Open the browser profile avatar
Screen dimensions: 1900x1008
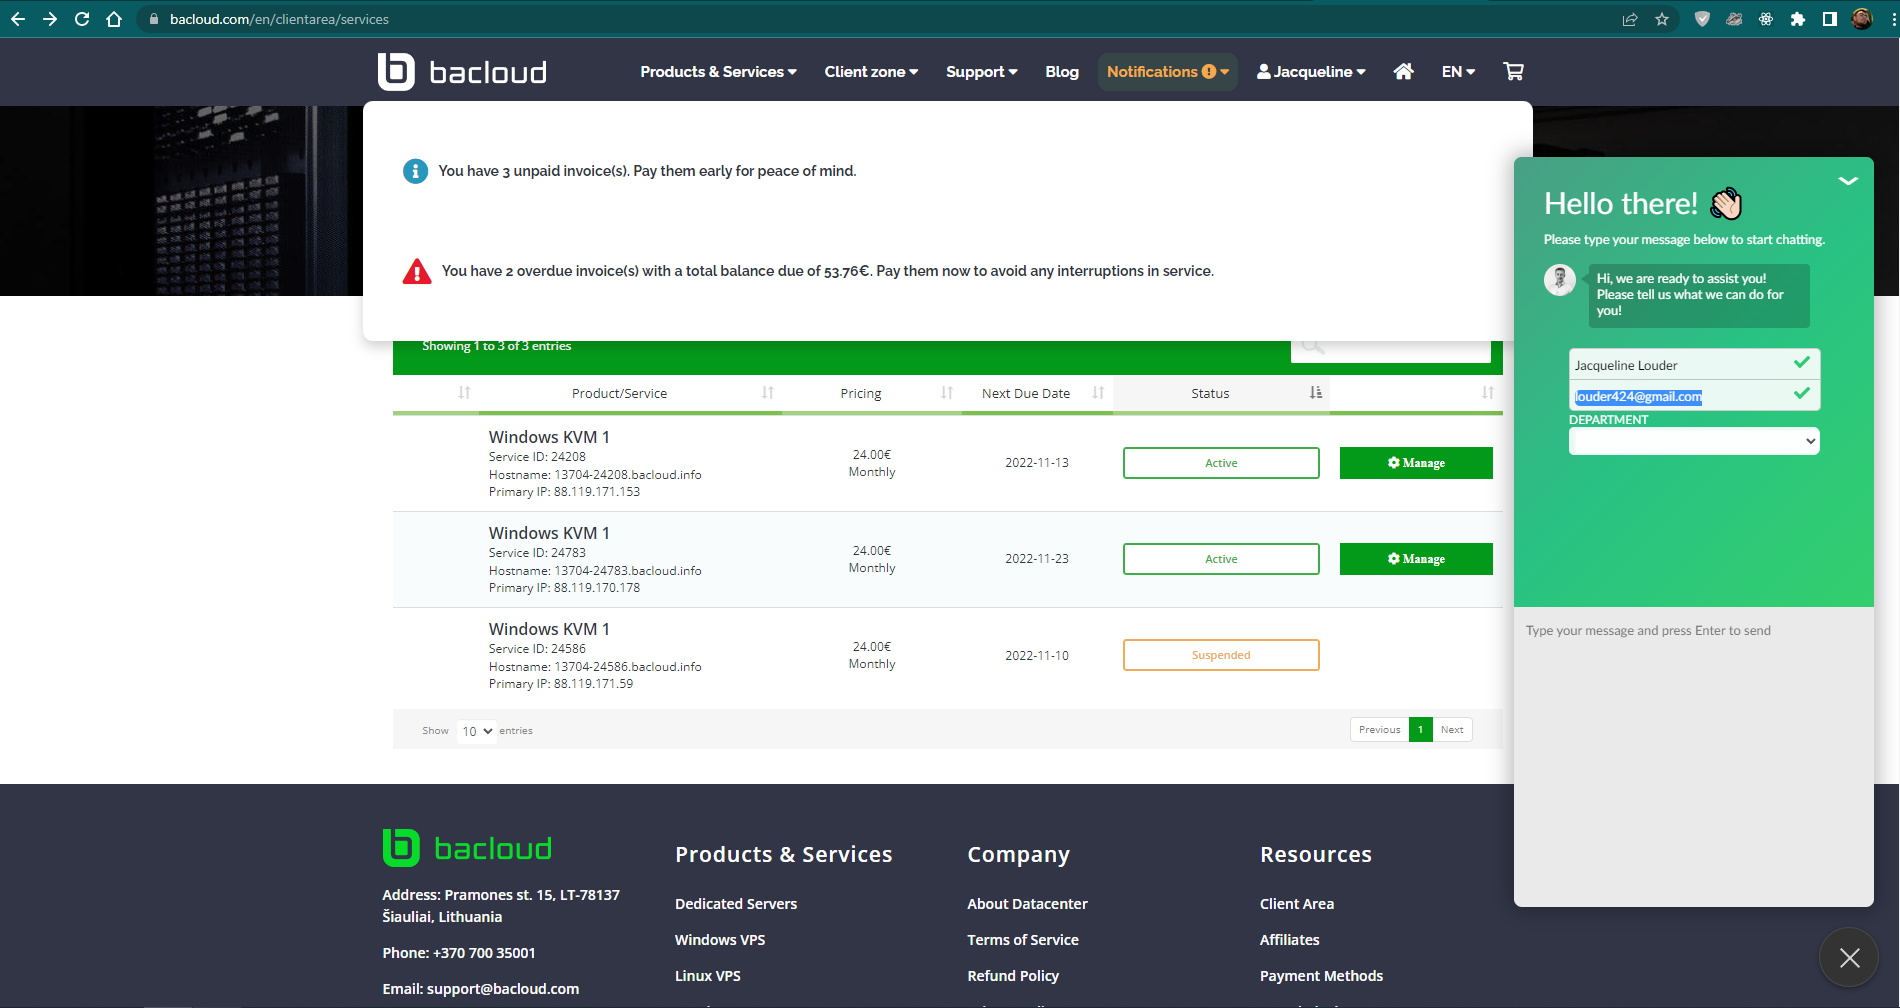point(1862,19)
